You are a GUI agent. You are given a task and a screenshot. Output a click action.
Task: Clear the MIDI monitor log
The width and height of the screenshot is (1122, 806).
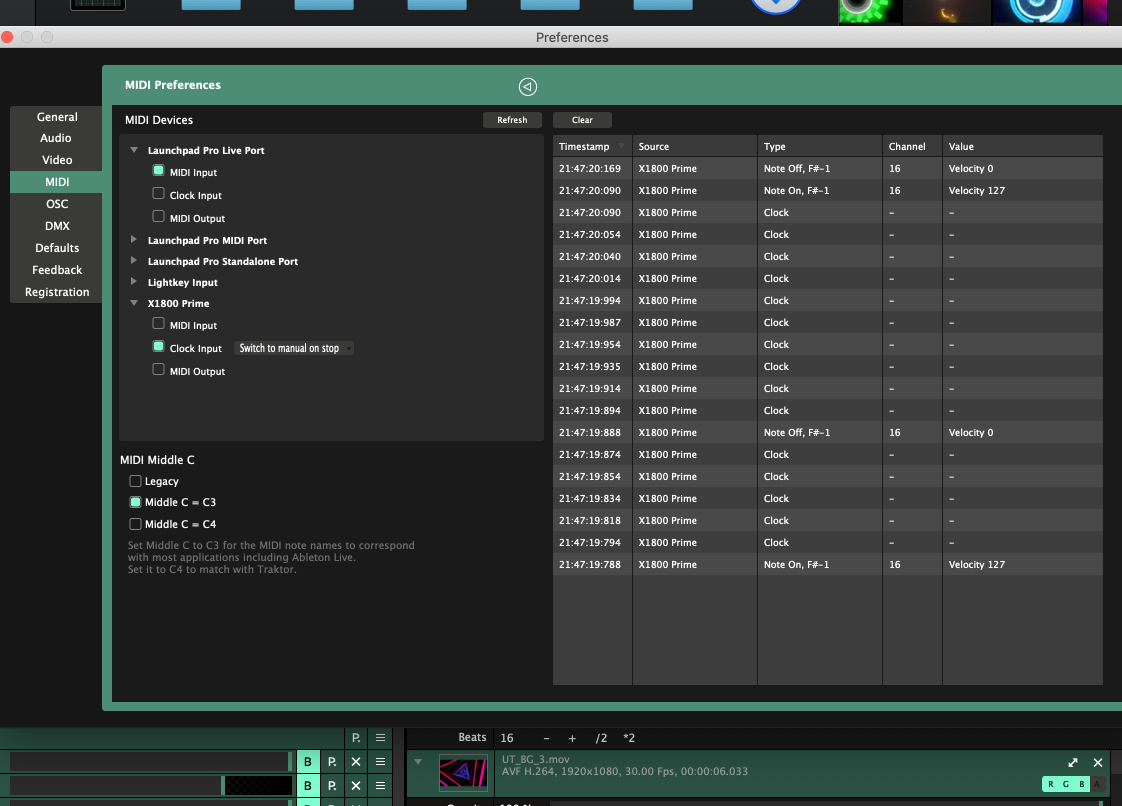tap(582, 120)
